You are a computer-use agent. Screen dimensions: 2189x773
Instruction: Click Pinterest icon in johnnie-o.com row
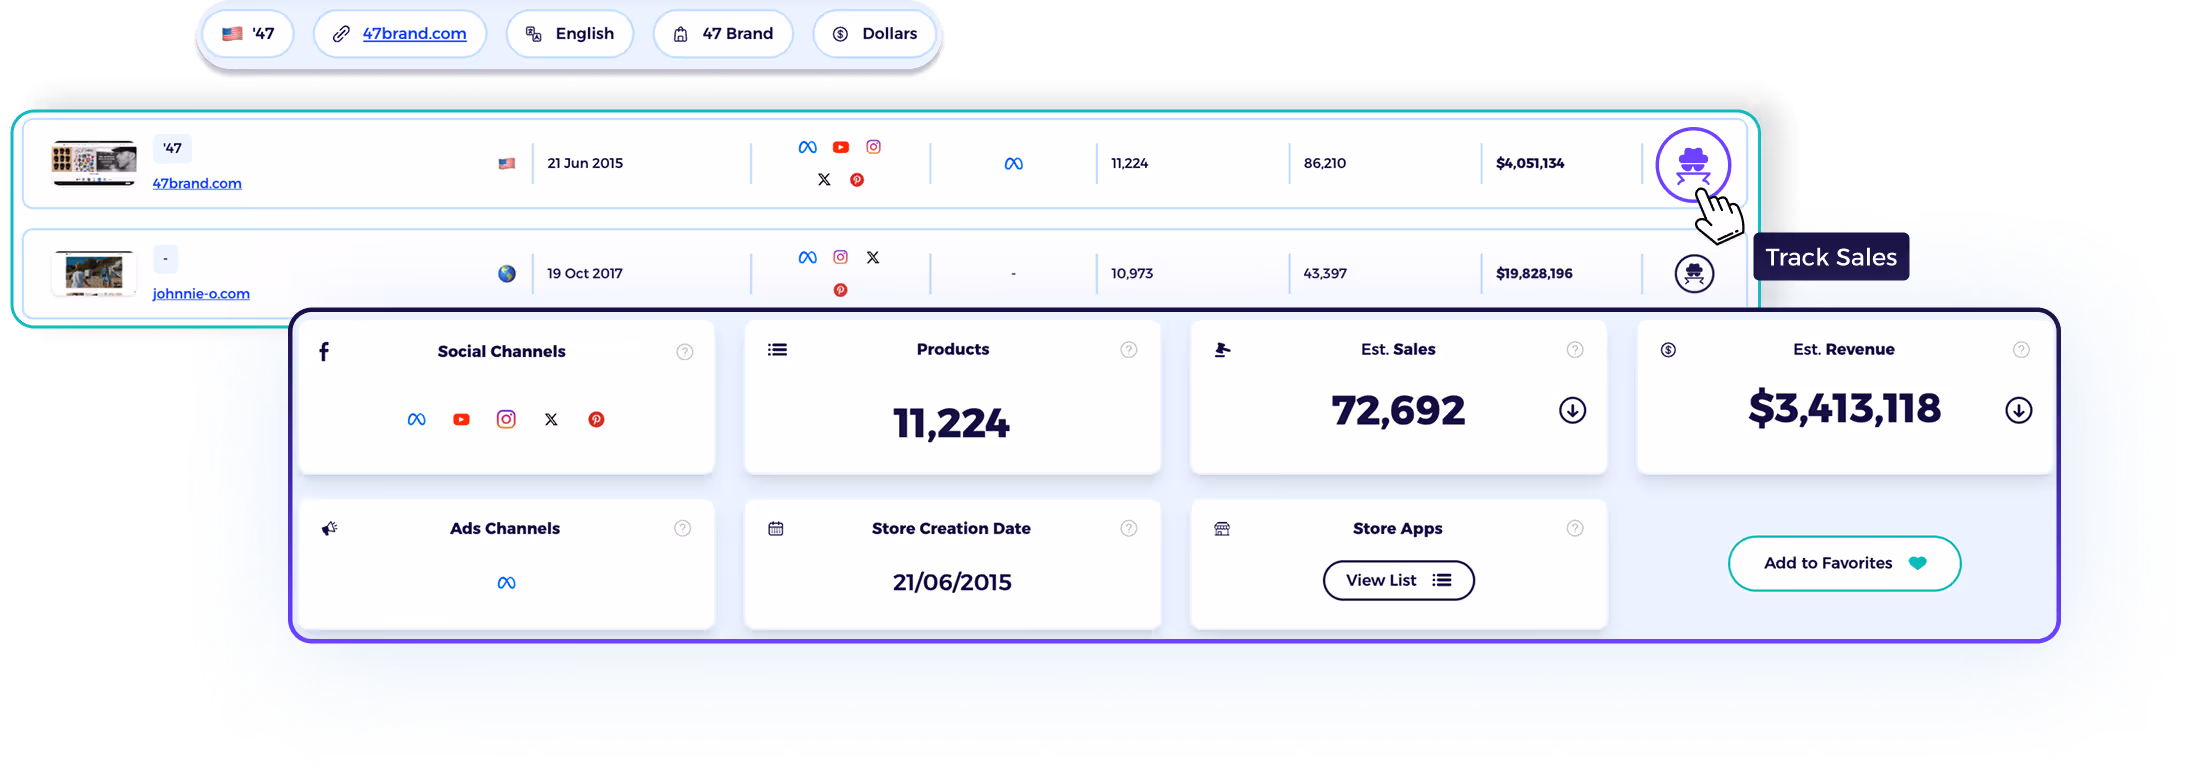tap(840, 290)
